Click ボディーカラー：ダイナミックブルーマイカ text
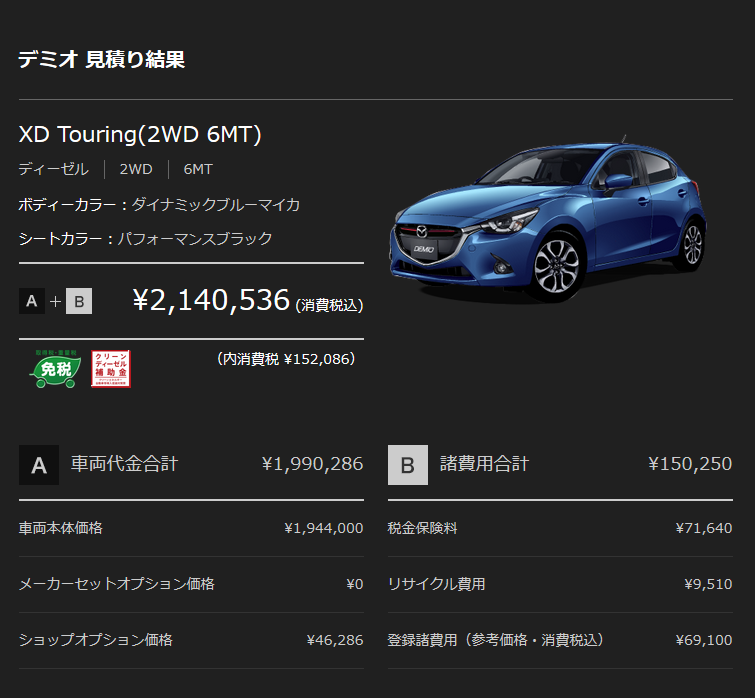The height and width of the screenshot is (698, 755). tap(159, 205)
